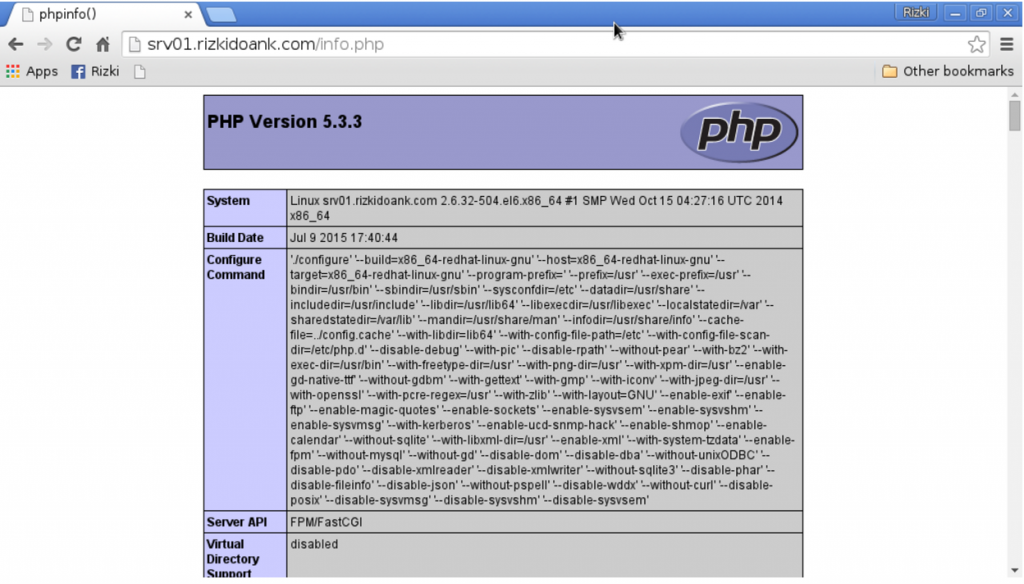
Task: Open the Chrome menu
Action: point(1007,44)
